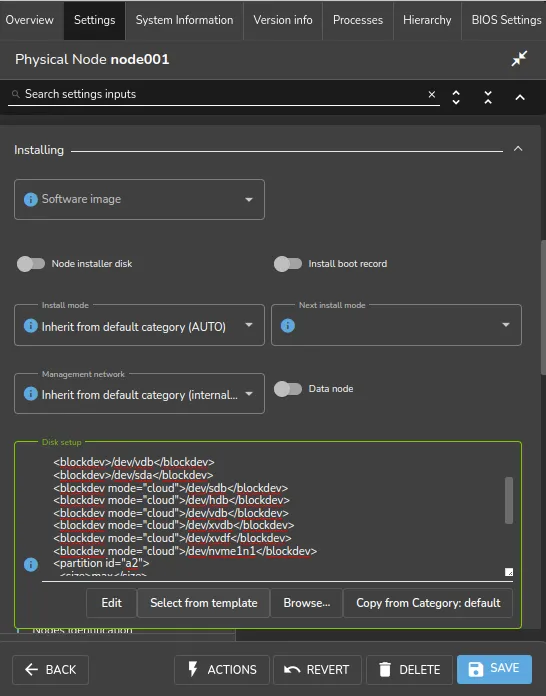
Task: Collapse the Installing section
Action: (518, 149)
